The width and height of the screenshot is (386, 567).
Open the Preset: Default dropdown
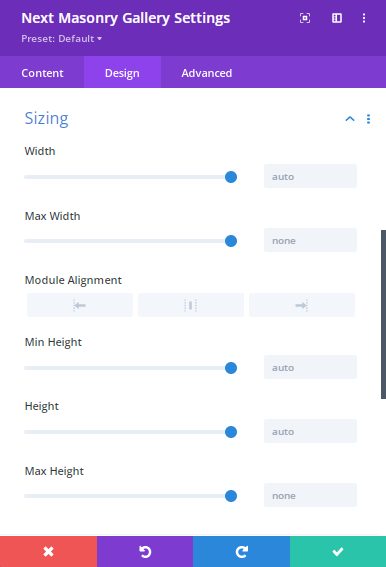(61, 39)
